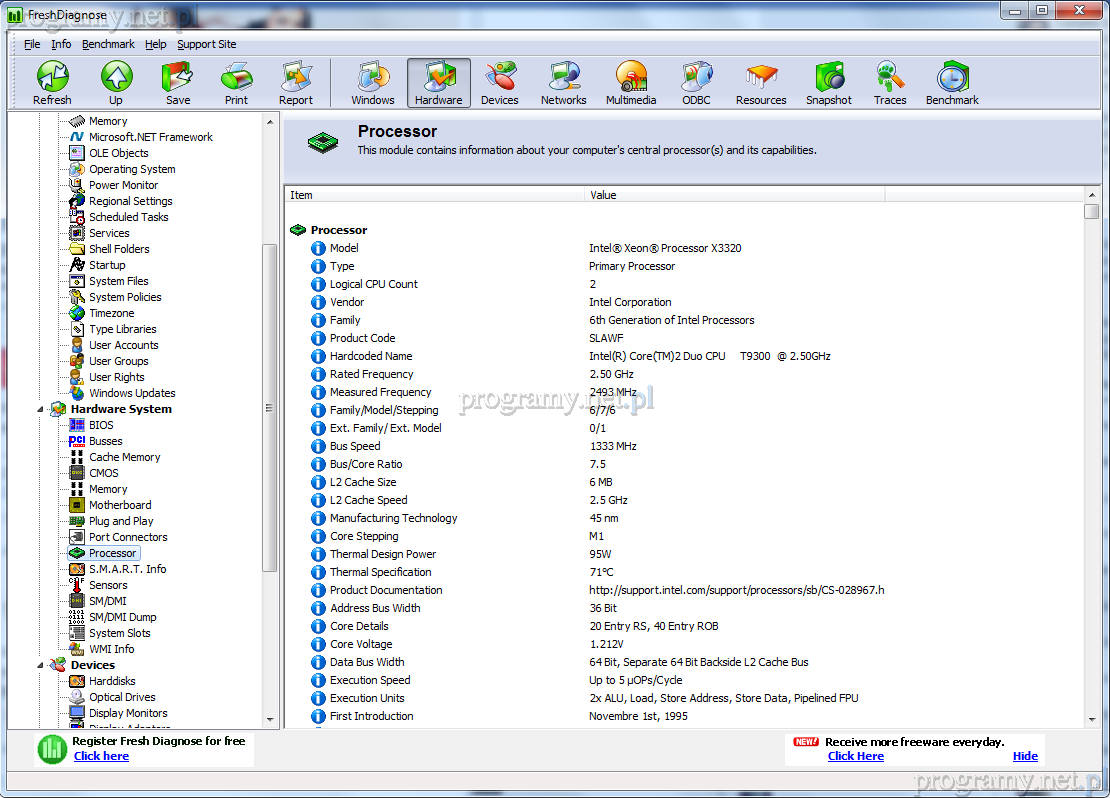Open the Benchmark menu
The height and width of the screenshot is (798, 1110).
tap(108, 44)
